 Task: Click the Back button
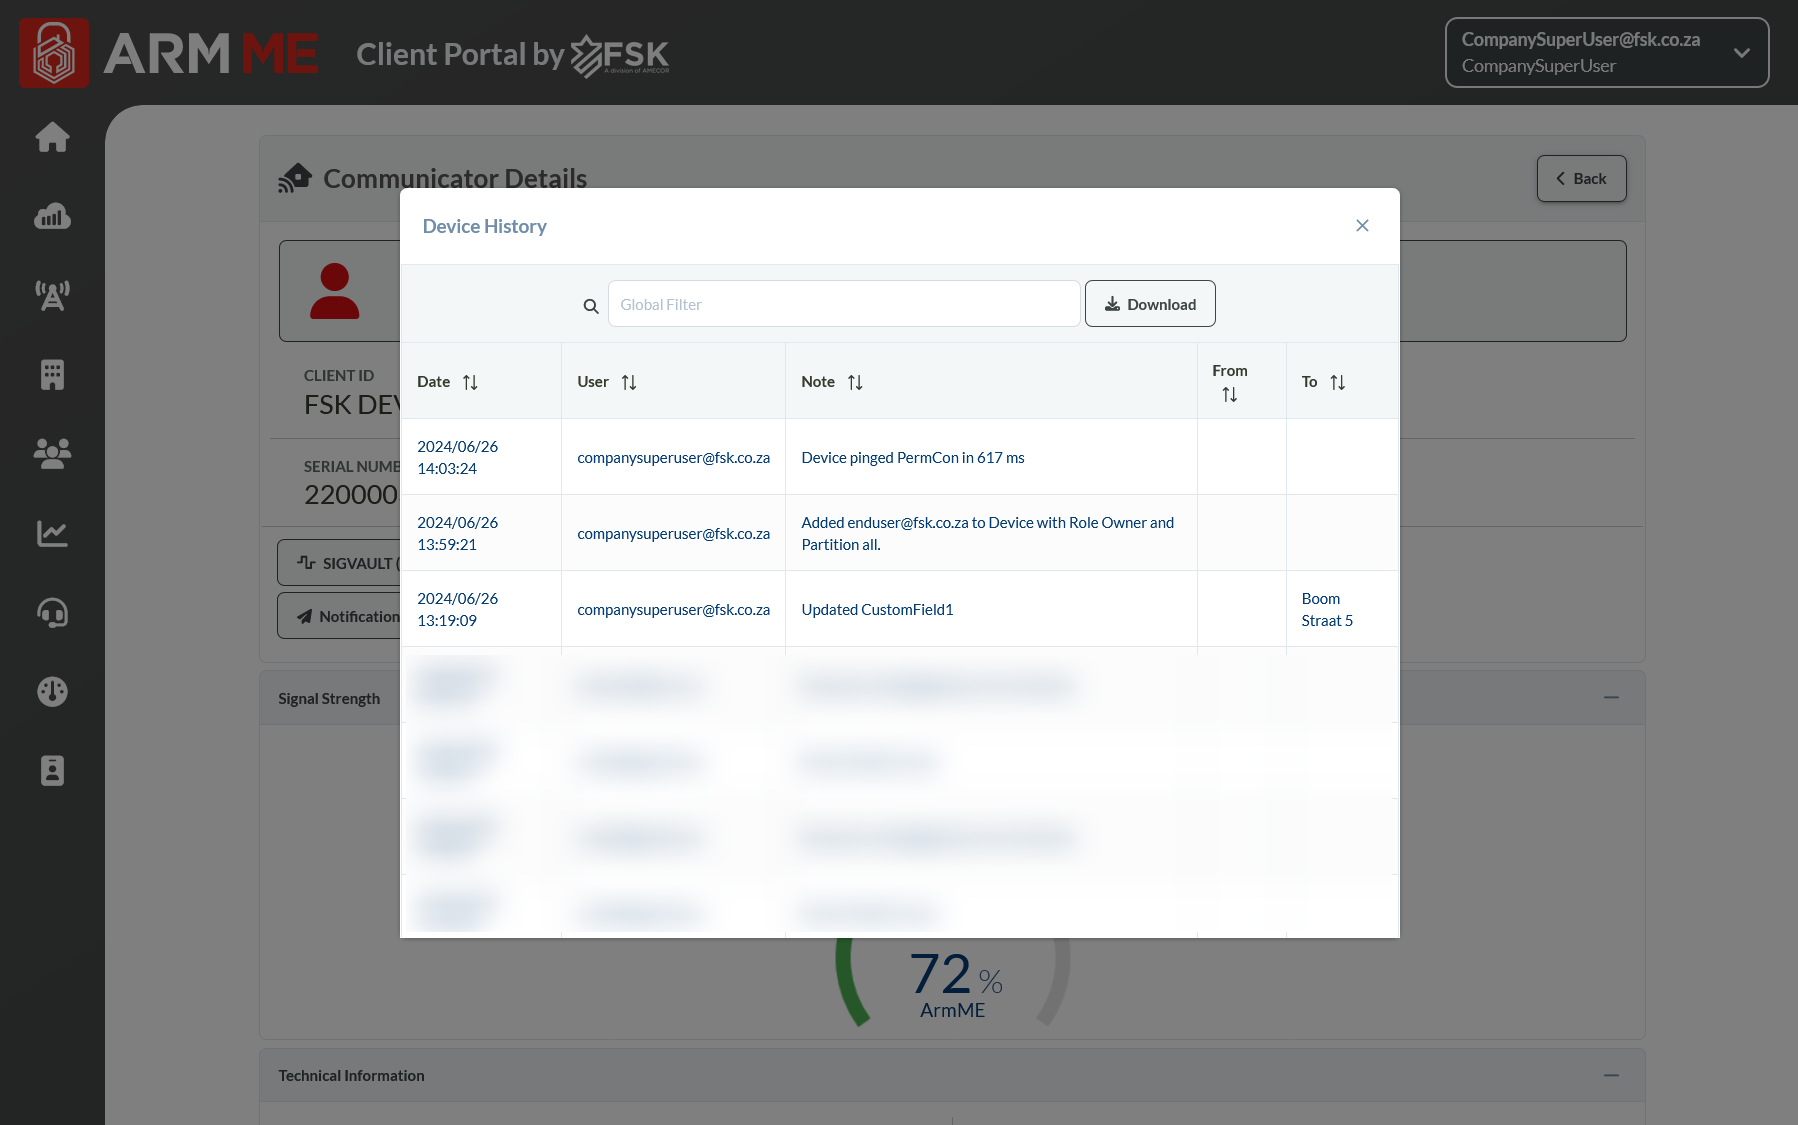coord(1581,179)
